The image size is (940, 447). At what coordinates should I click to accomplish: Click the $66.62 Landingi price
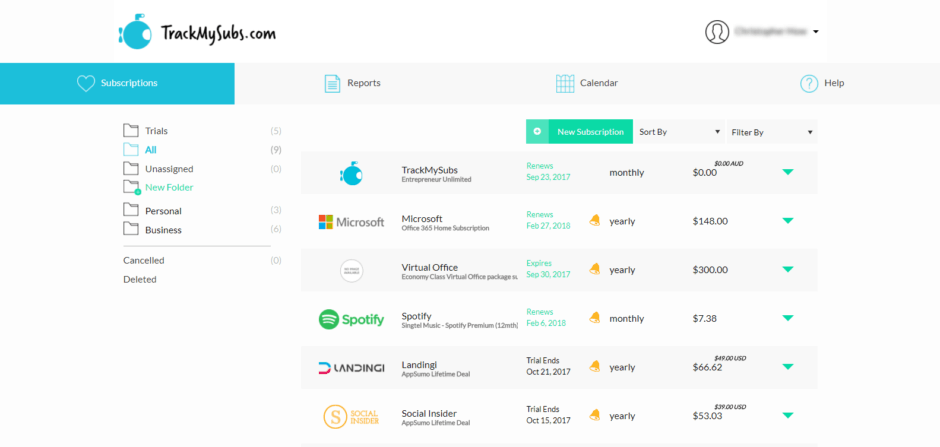[x=707, y=367]
